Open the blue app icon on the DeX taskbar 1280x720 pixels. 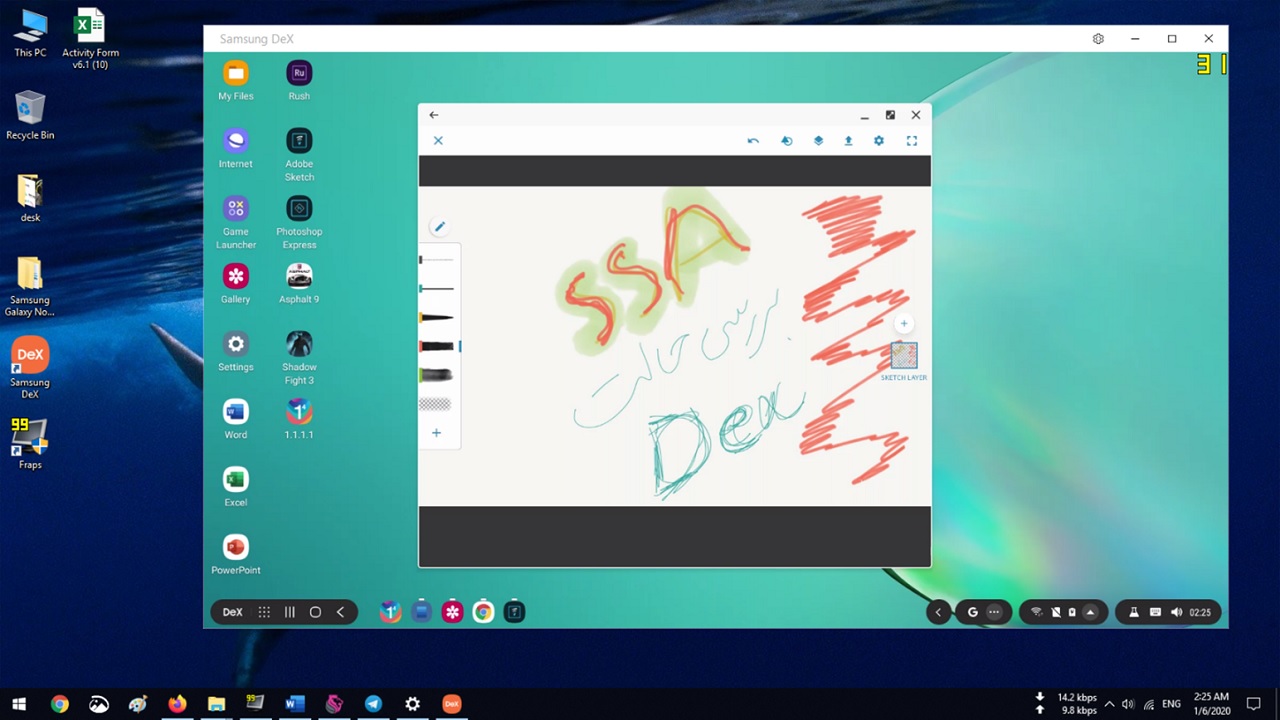point(421,612)
